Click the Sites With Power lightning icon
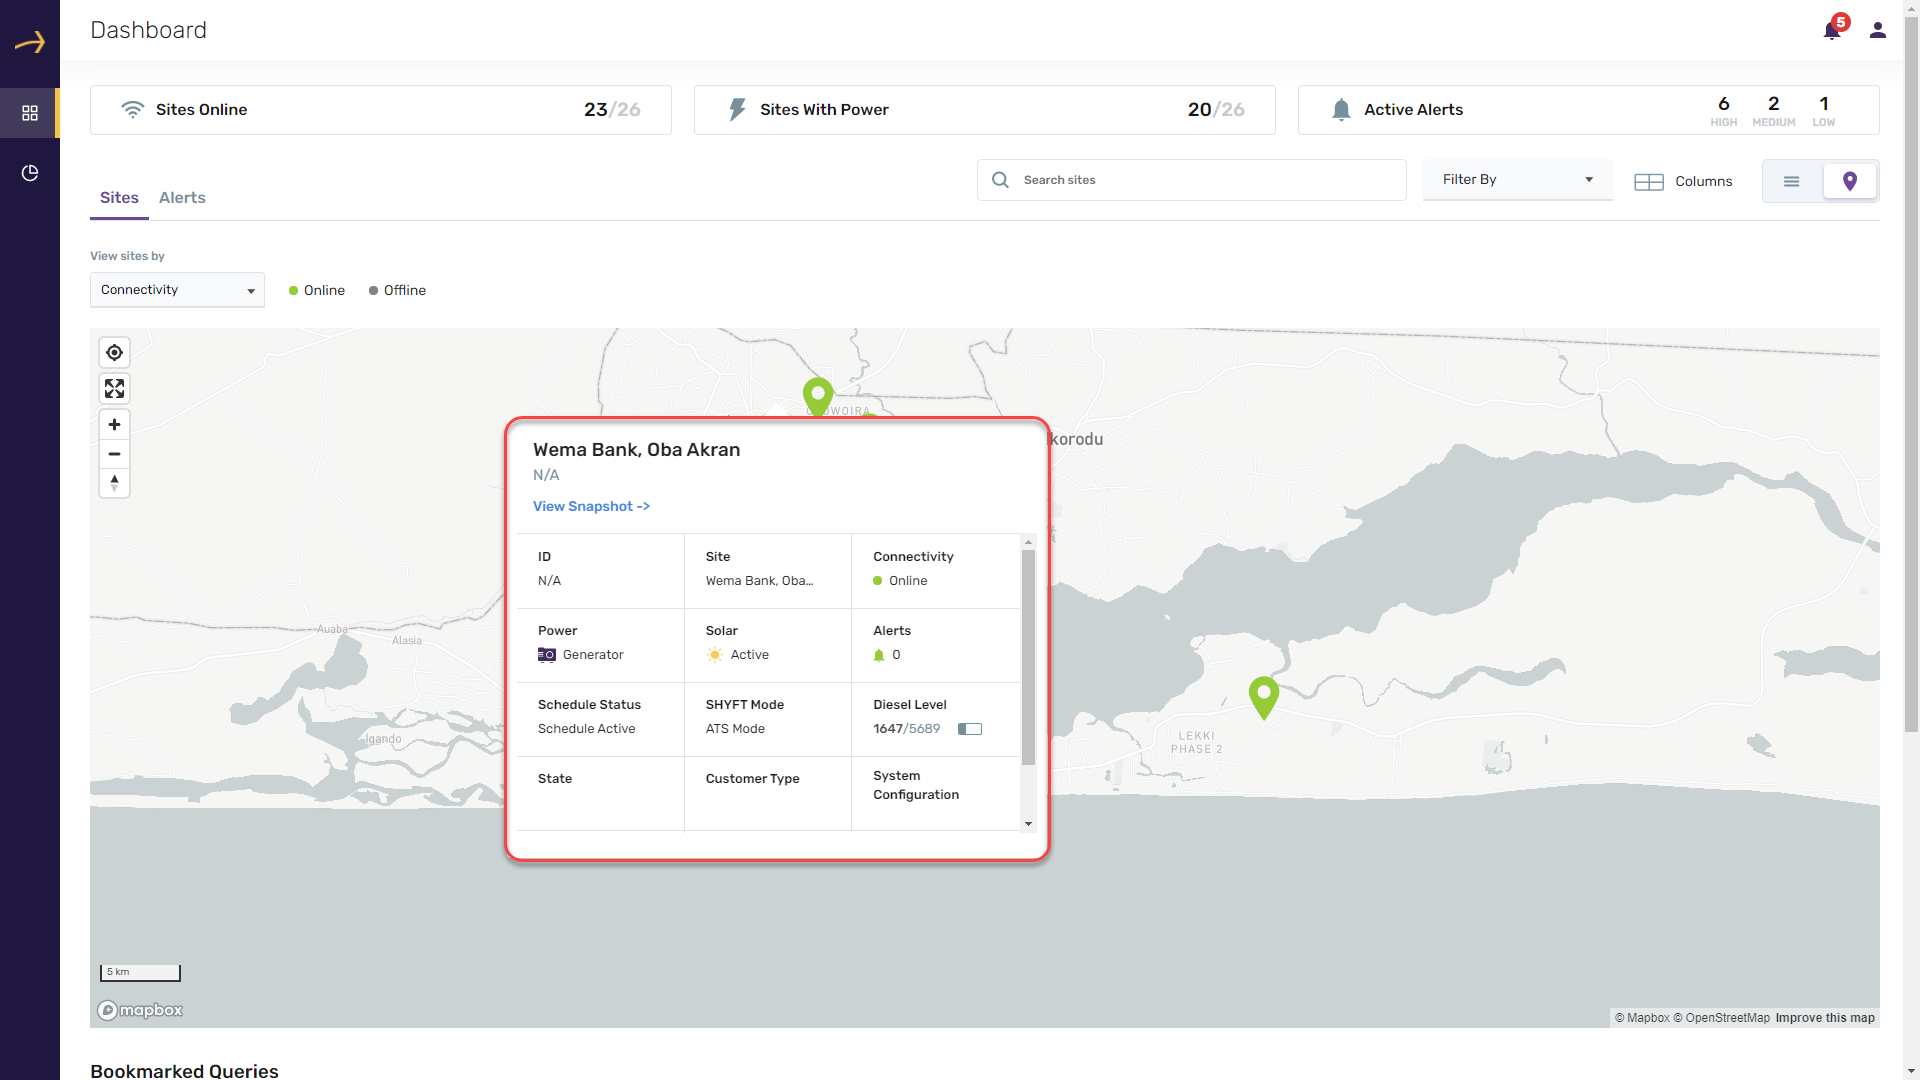The height and width of the screenshot is (1080, 1920). click(x=737, y=109)
